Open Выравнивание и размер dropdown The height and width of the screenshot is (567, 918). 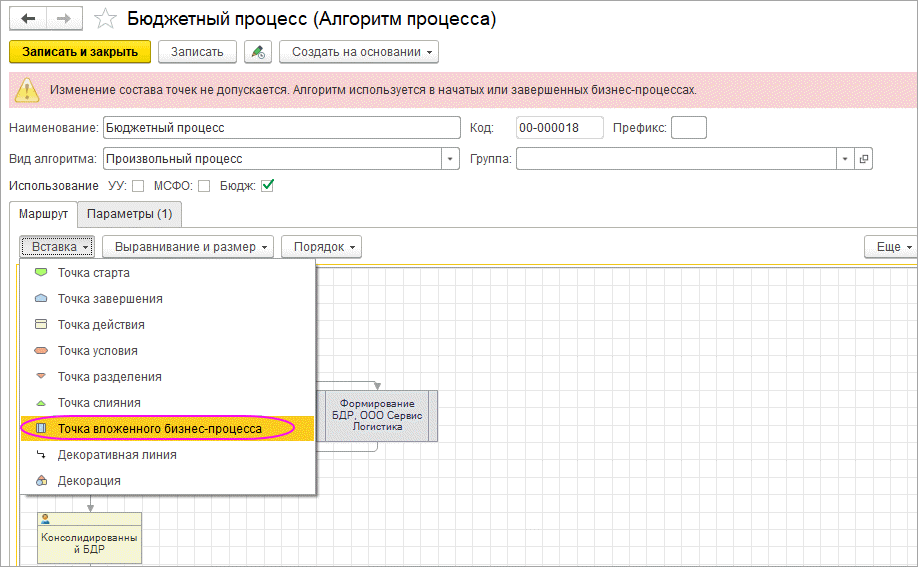tap(187, 246)
